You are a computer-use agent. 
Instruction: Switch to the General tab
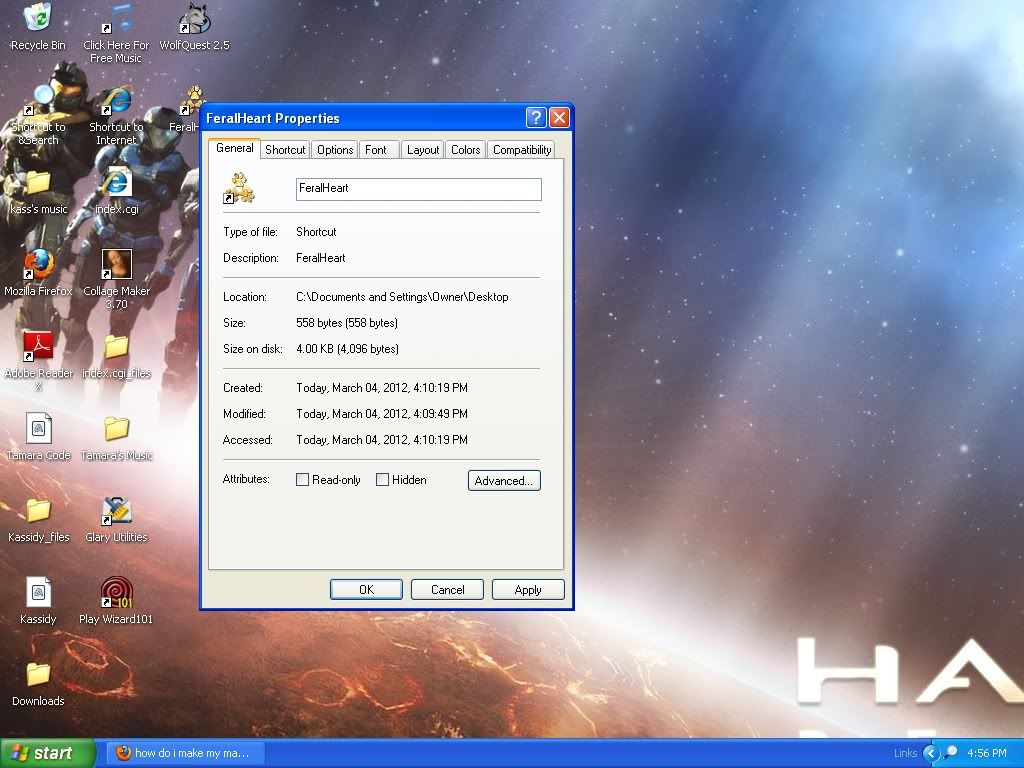[x=234, y=148]
